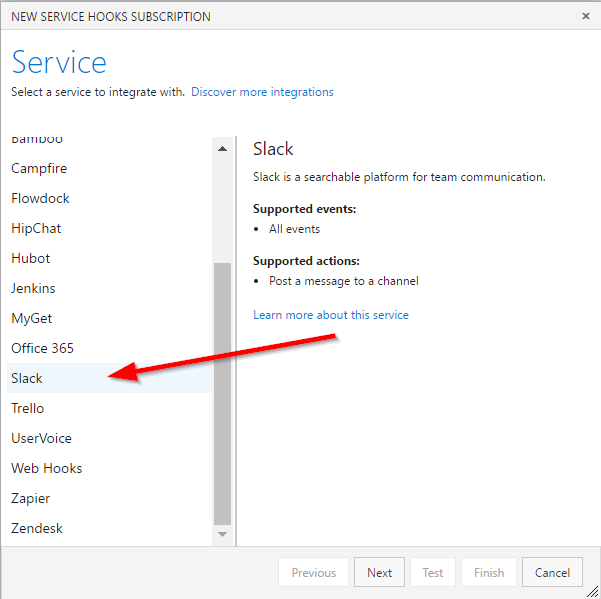
Task: Select MyGet service
Action: tap(109, 318)
